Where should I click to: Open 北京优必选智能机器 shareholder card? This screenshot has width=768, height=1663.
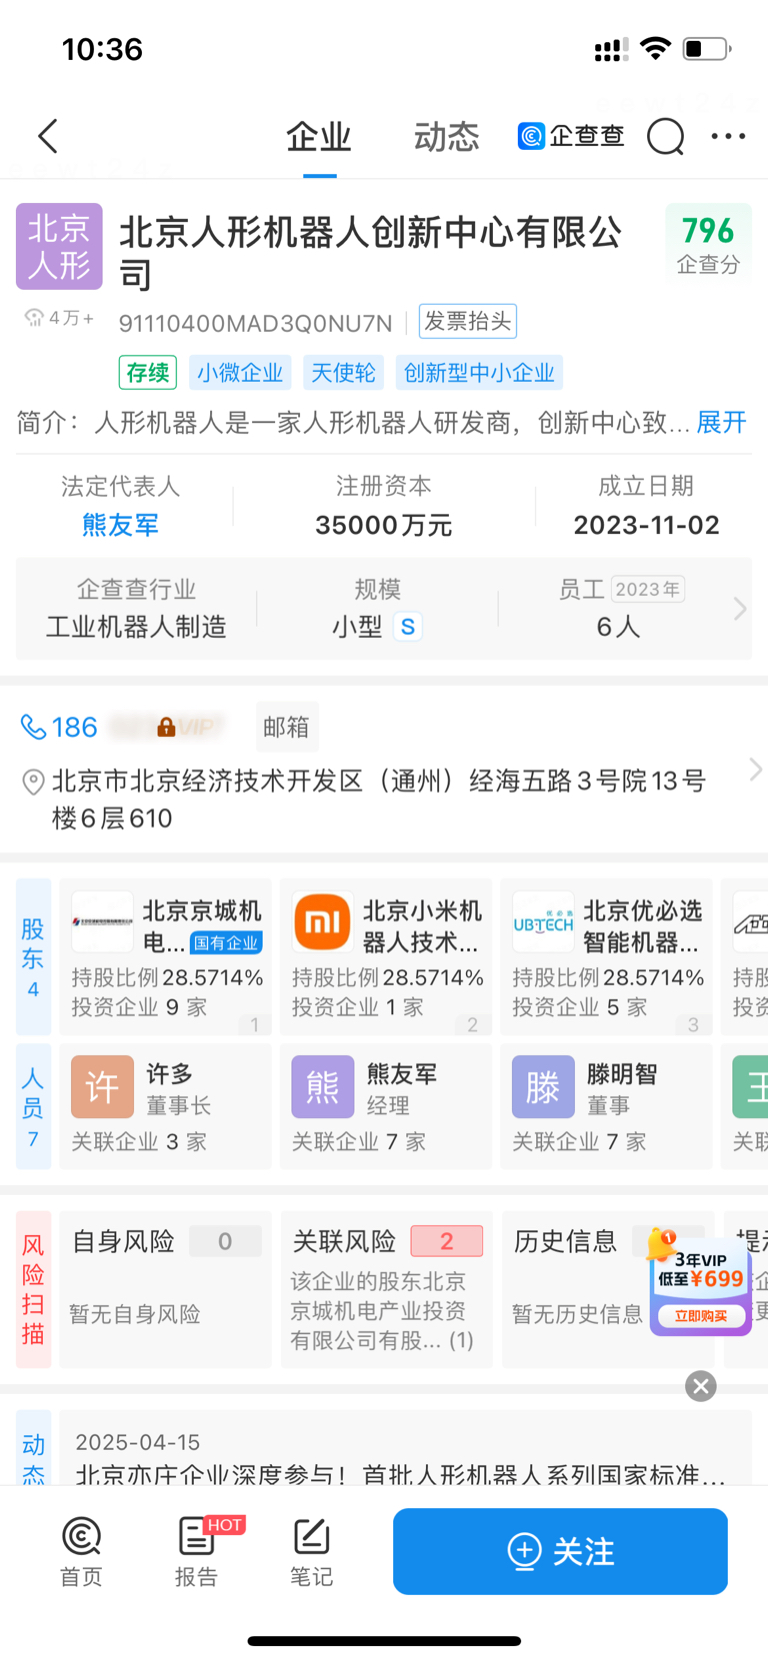tap(607, 957)
